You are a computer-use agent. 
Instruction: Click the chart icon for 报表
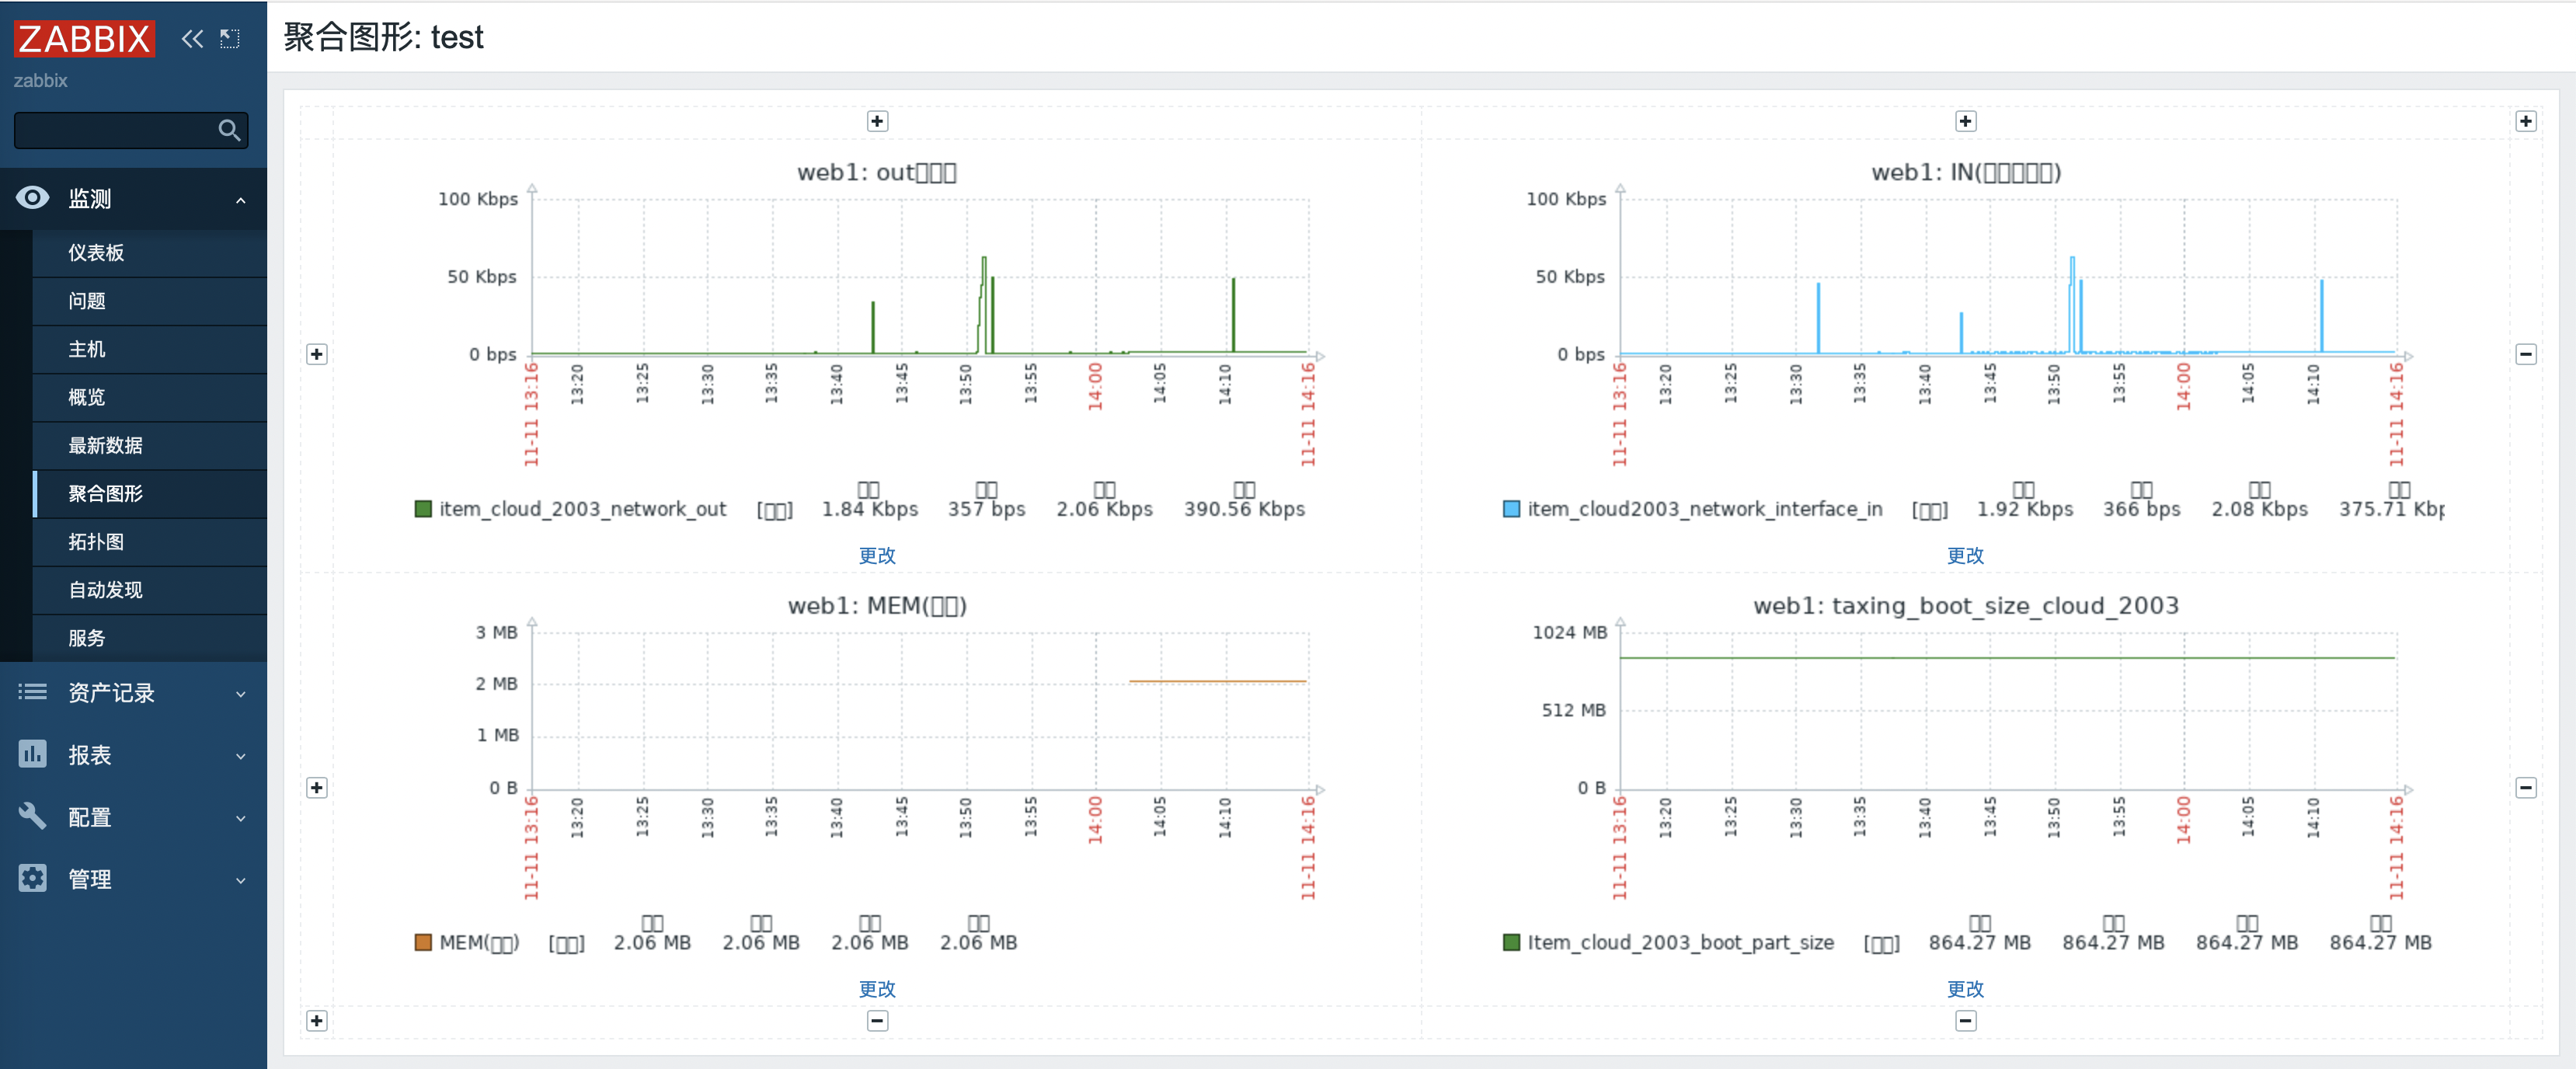pos(33,754)
